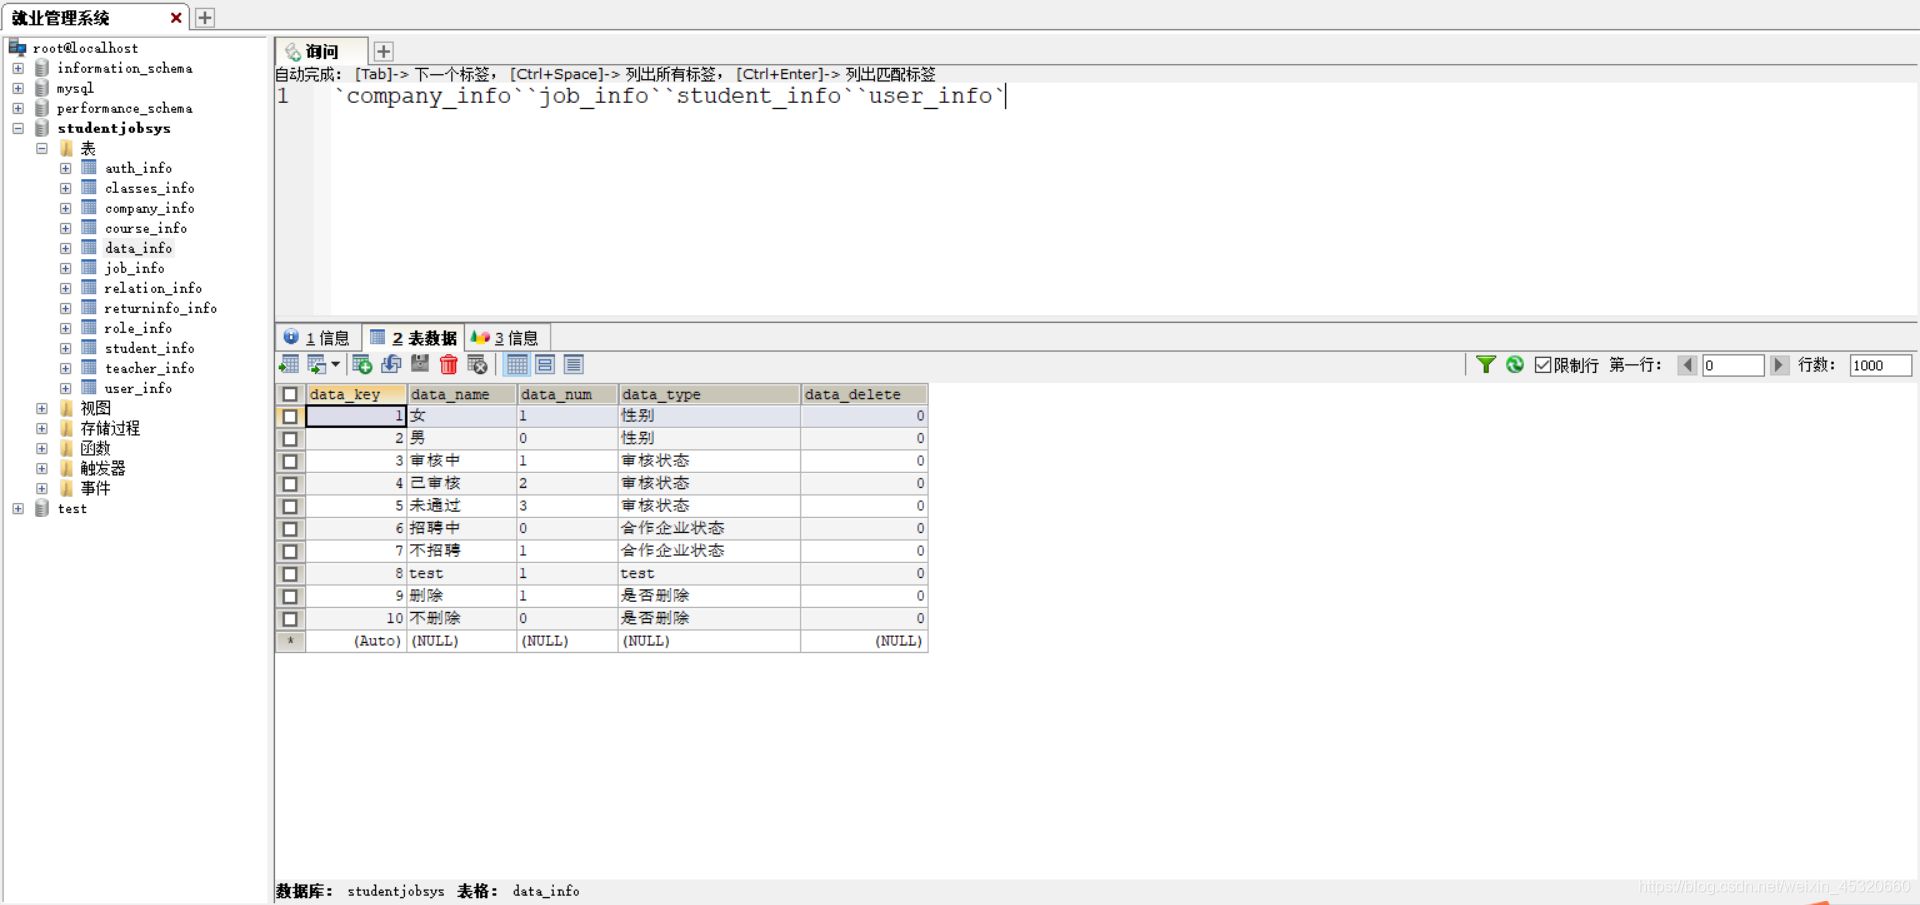
Task: Check the row checkbox for 不删除
Action: (x=290, y=619)
